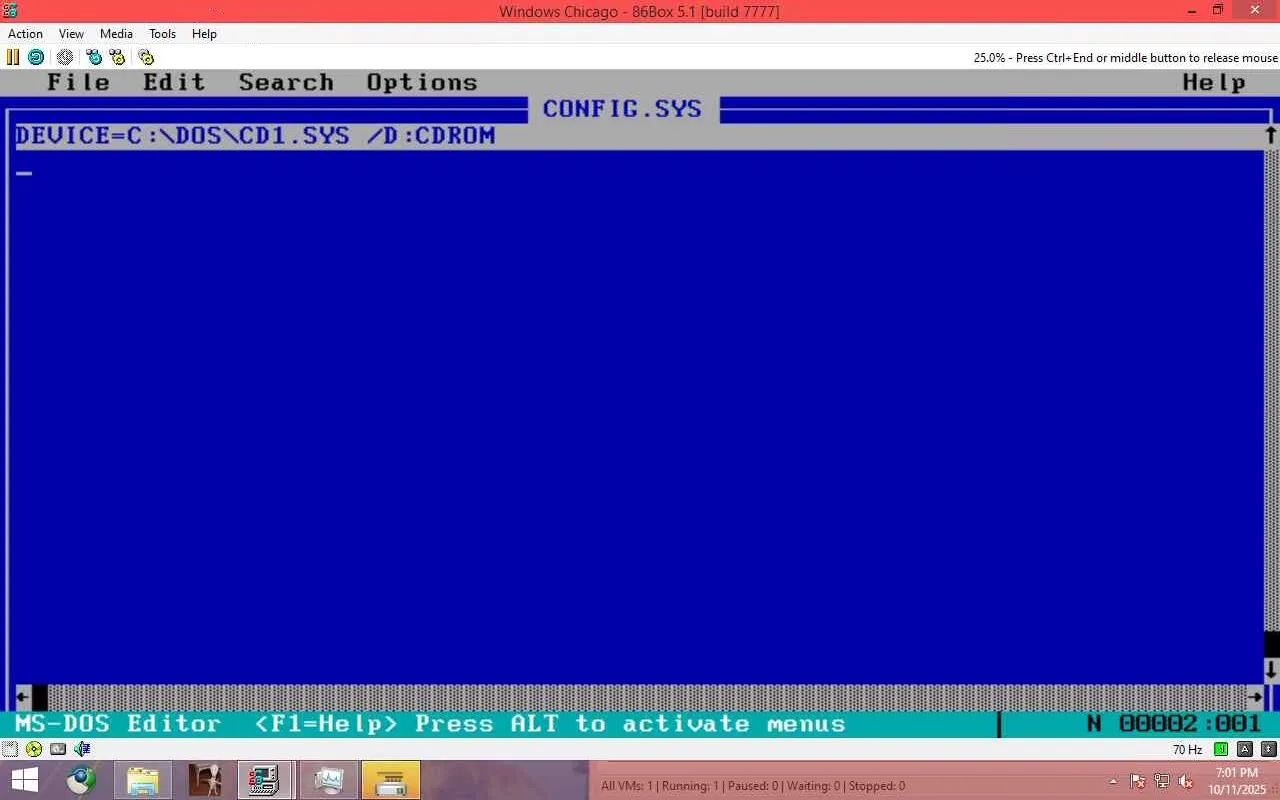Open File Explorer from the taskbar
1280x800 pixels.
coord(143,780)
